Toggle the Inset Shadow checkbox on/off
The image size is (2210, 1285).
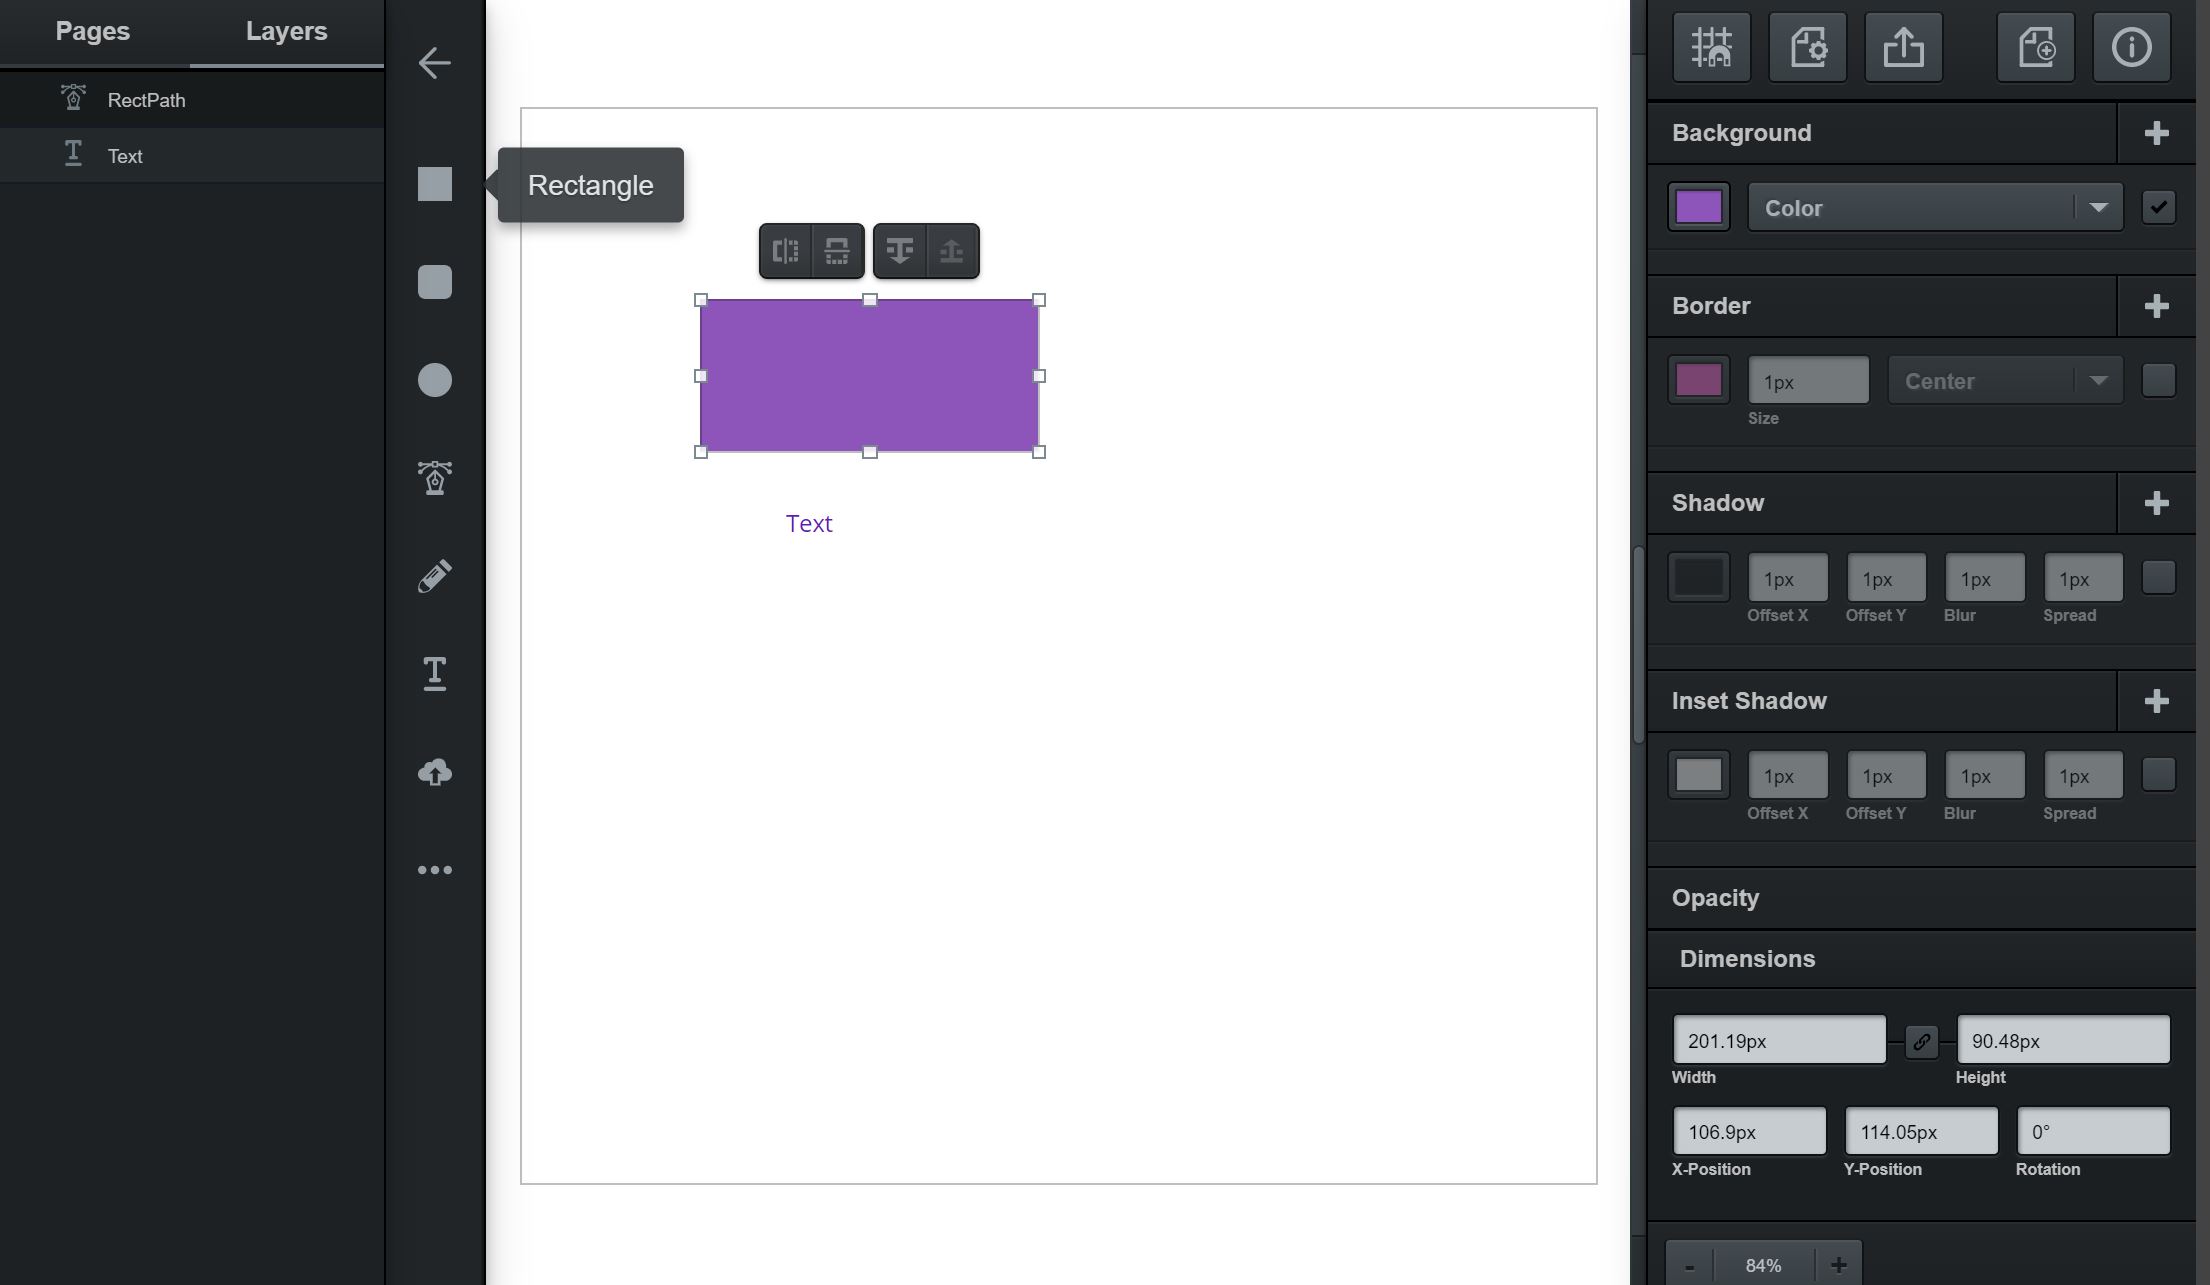point(2158,774)
